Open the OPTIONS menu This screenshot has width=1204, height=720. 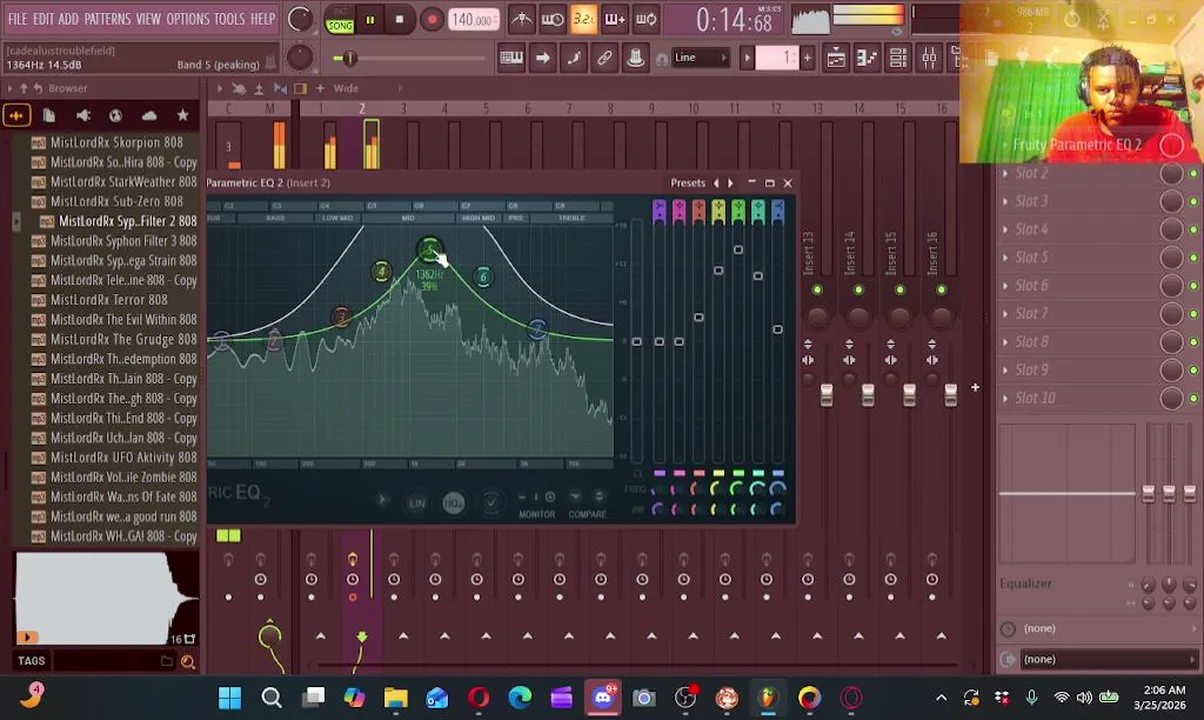tap(187, 19)
